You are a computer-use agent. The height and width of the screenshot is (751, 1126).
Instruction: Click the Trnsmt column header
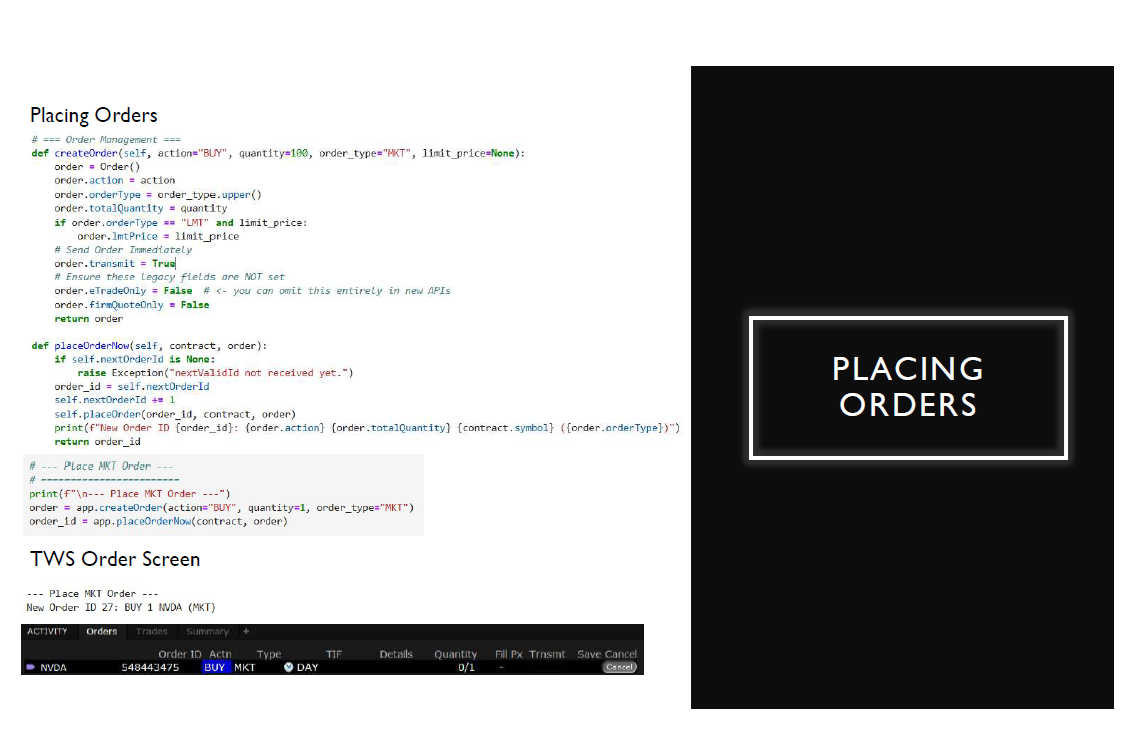pyautogui.click(x=547, y=654)
